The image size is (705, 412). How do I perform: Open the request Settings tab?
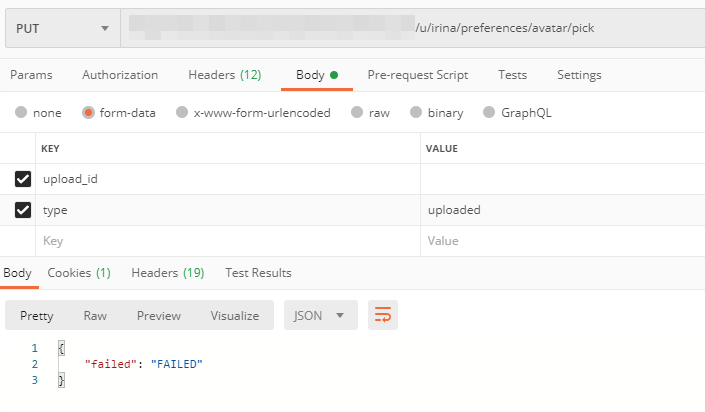tap(579, 75)
